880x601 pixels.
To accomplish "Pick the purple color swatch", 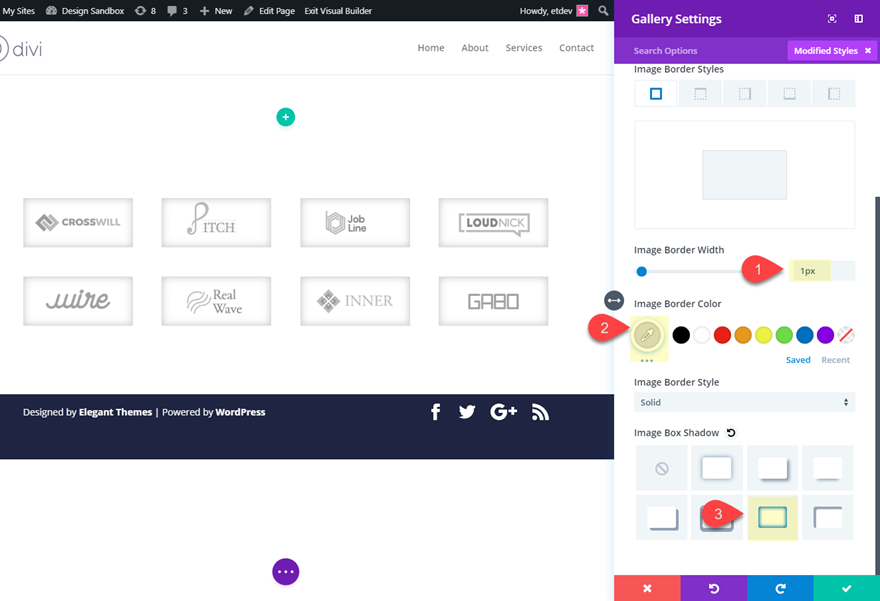I will pos(825,335).
